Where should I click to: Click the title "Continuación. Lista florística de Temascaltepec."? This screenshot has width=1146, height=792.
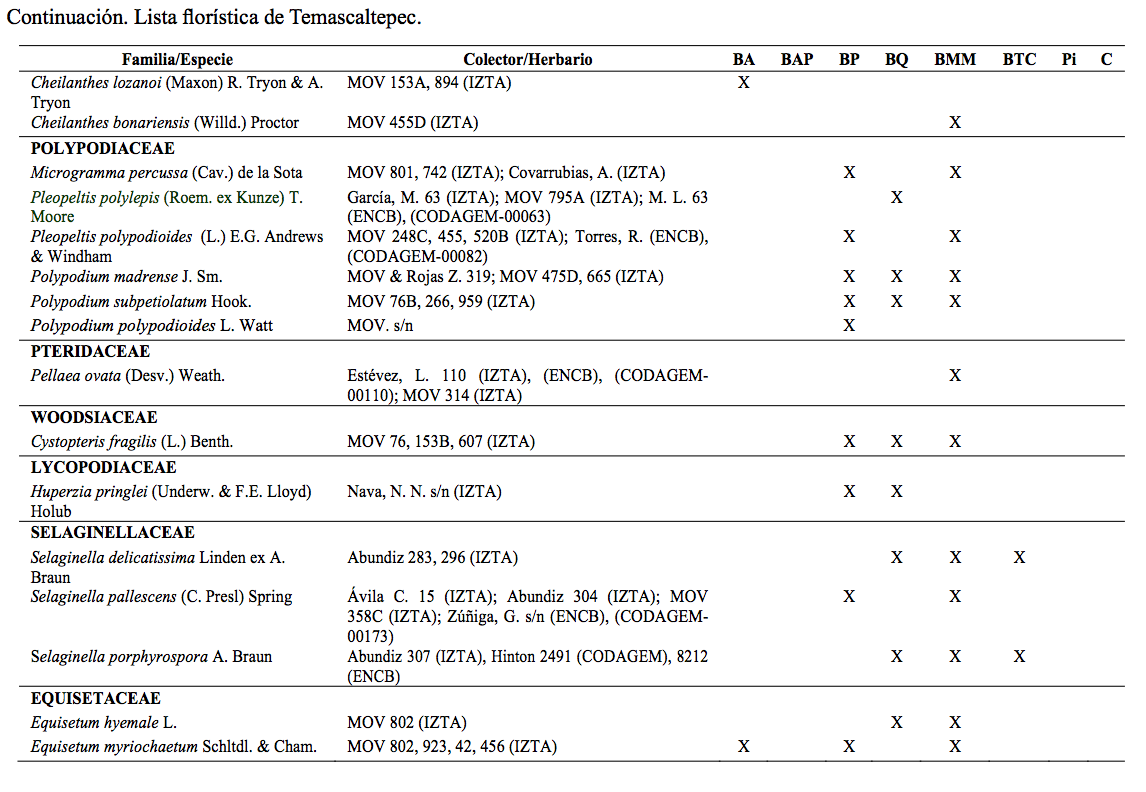point(214,19)
